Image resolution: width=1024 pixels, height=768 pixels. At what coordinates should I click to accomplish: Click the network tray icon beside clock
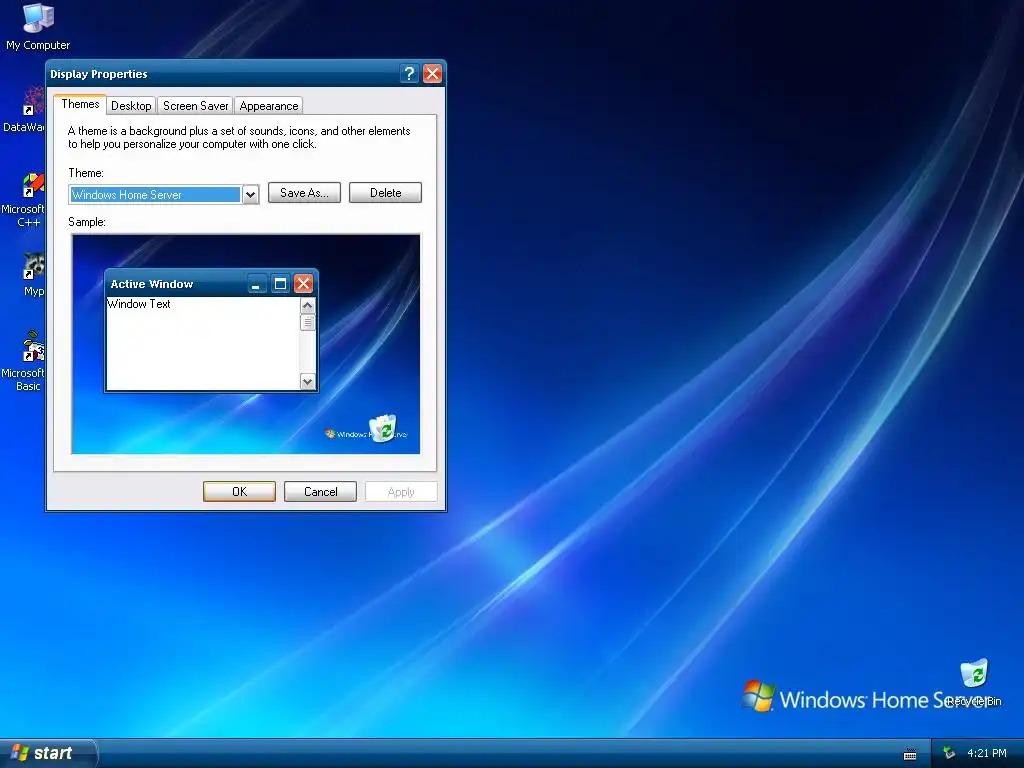tap(949, 754)
